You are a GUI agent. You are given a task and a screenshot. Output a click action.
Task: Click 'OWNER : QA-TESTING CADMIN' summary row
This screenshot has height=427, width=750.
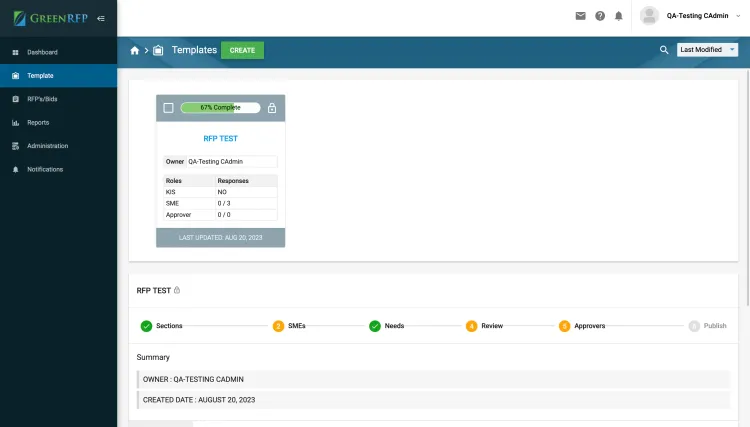pyautogui.click(x=434, y=379)
